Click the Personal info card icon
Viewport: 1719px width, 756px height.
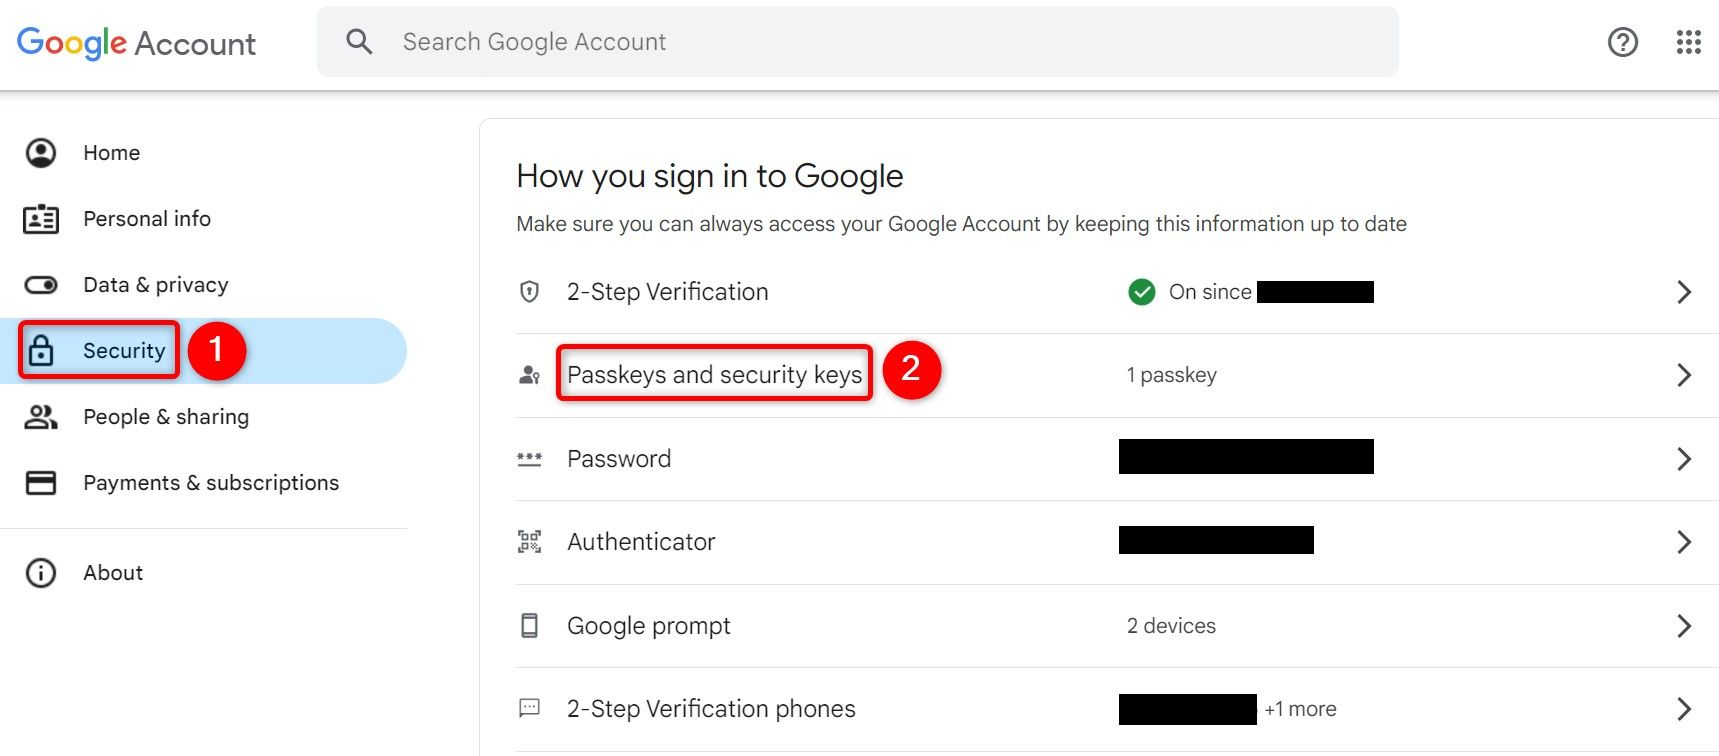click(40, 218)
